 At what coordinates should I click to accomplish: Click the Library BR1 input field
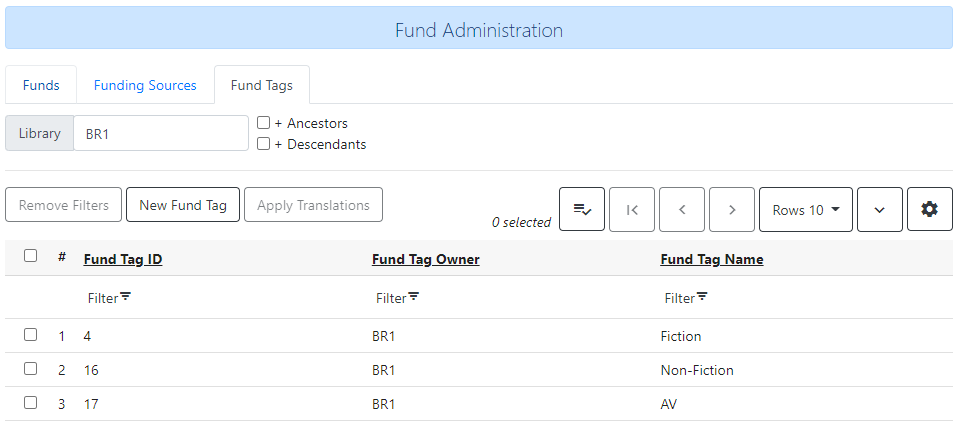(160, 133)
